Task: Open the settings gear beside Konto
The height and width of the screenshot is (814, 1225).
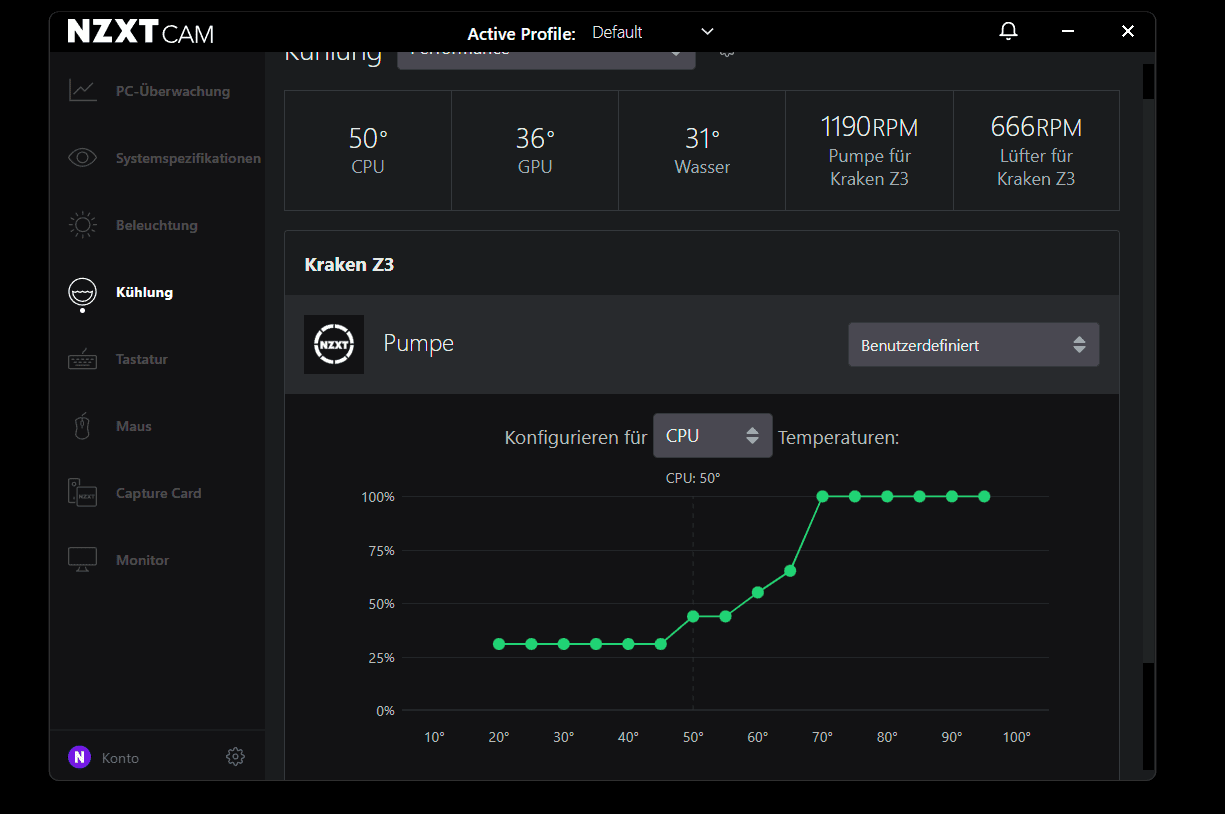Action: click(x=235, y=757)
